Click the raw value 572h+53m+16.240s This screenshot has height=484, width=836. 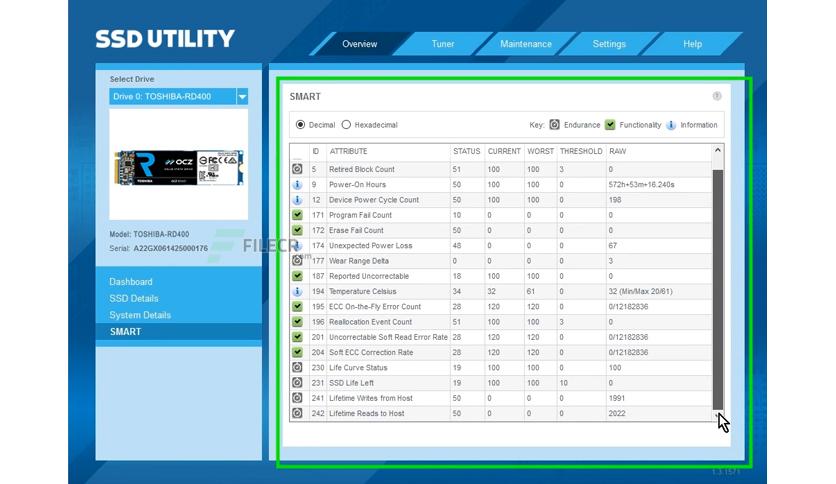coord(641,184)
